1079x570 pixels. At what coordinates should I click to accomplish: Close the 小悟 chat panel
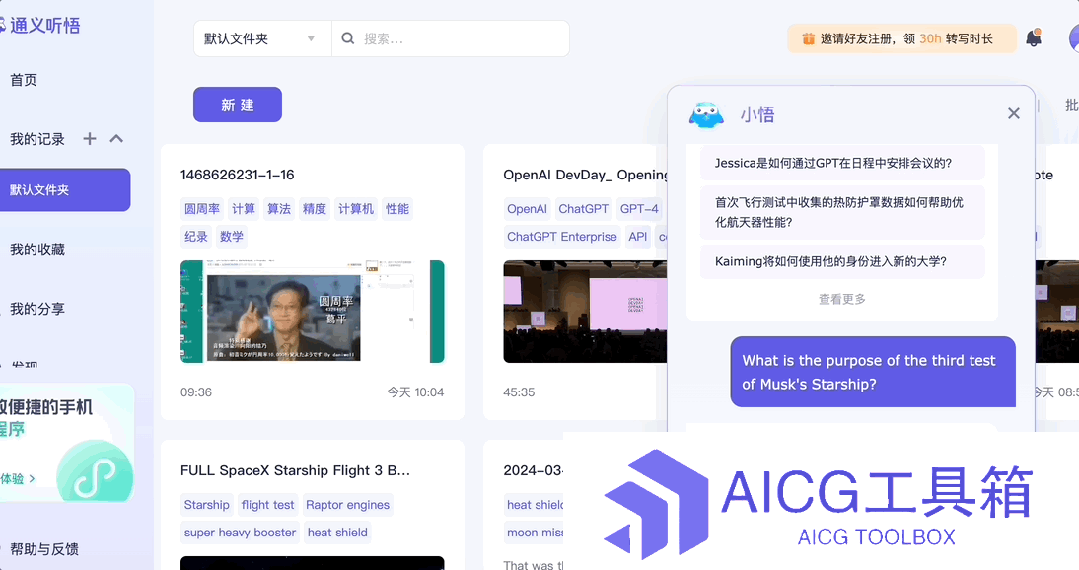[x=1014, y=113]
